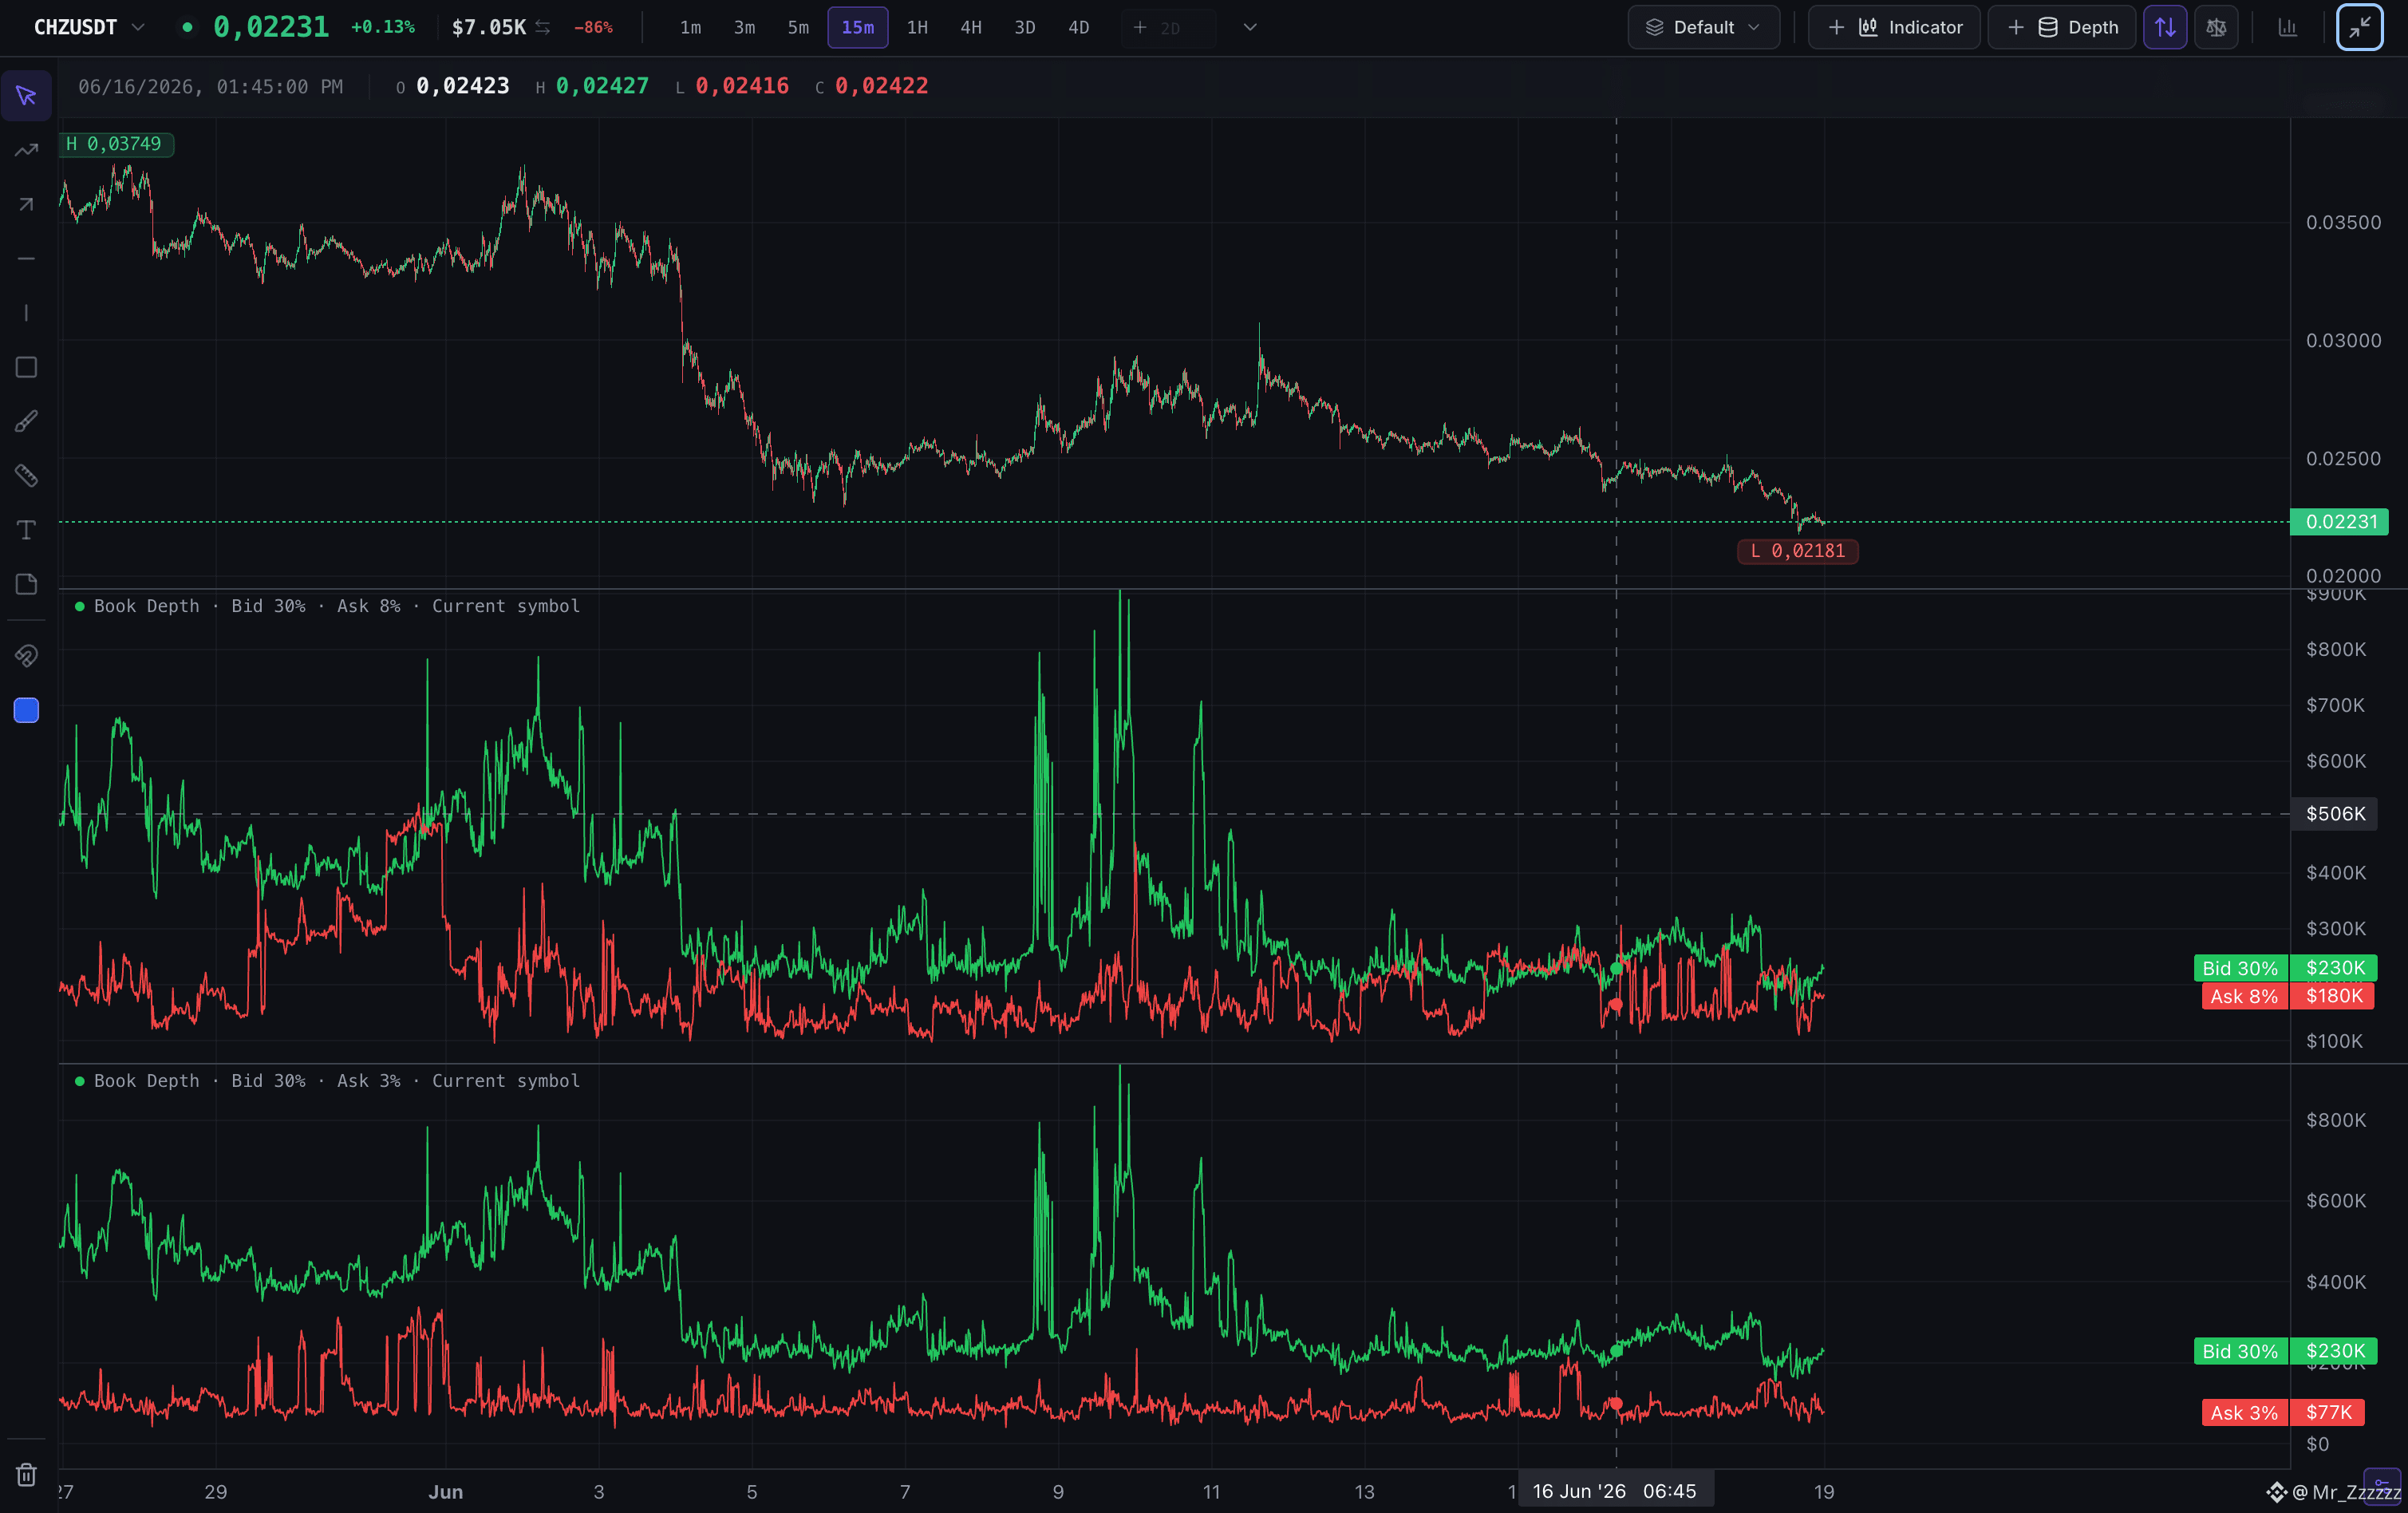Select the vertical line tool

click(x=26, y=313)
